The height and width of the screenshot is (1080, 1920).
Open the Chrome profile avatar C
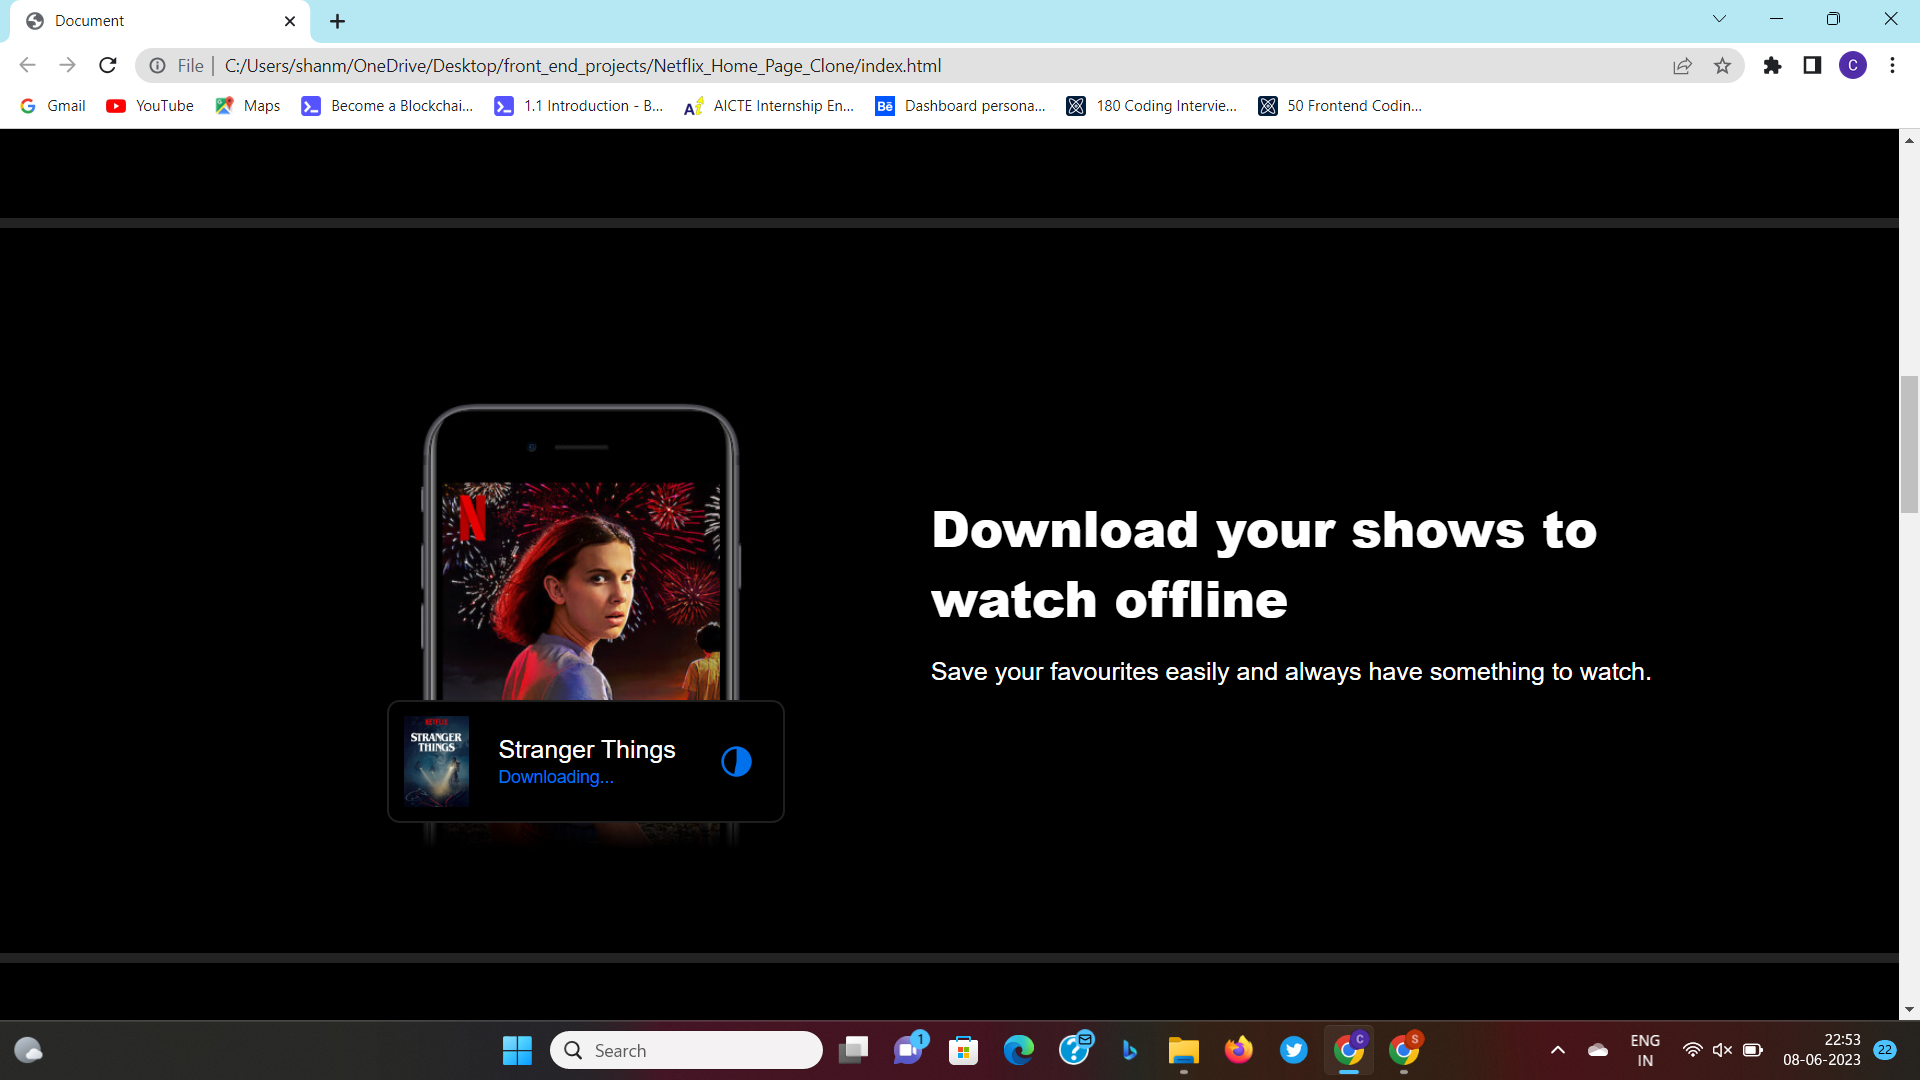1852,66
